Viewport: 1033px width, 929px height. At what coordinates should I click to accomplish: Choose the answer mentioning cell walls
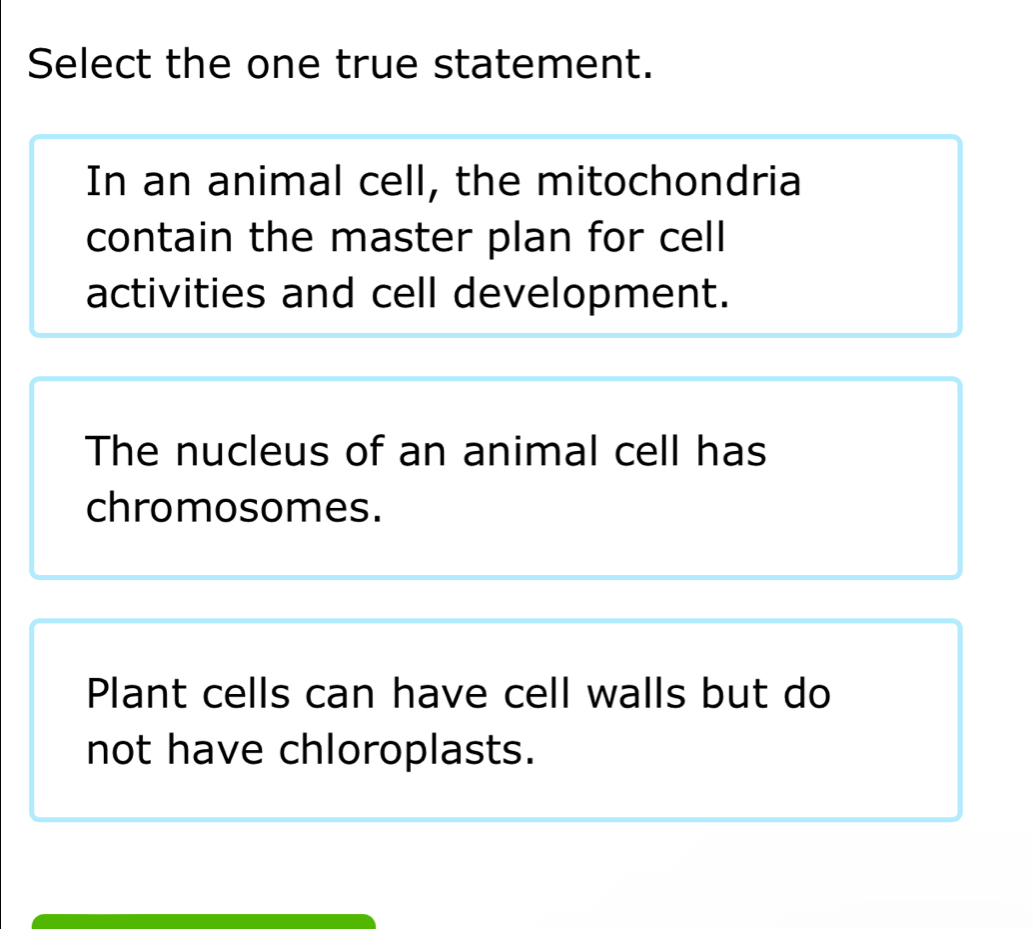tap(496, 720)
